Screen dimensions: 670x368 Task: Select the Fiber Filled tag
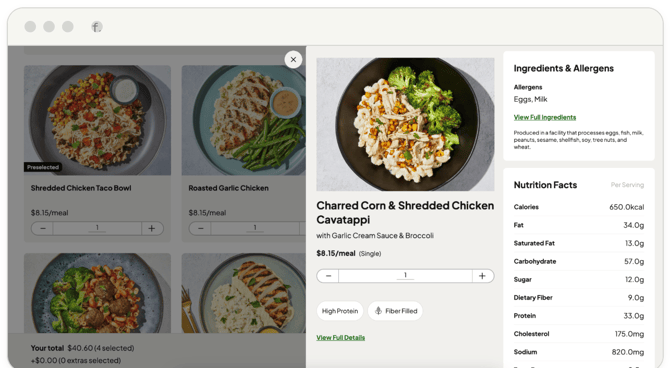pyautogui.click(x=395, y=311)
